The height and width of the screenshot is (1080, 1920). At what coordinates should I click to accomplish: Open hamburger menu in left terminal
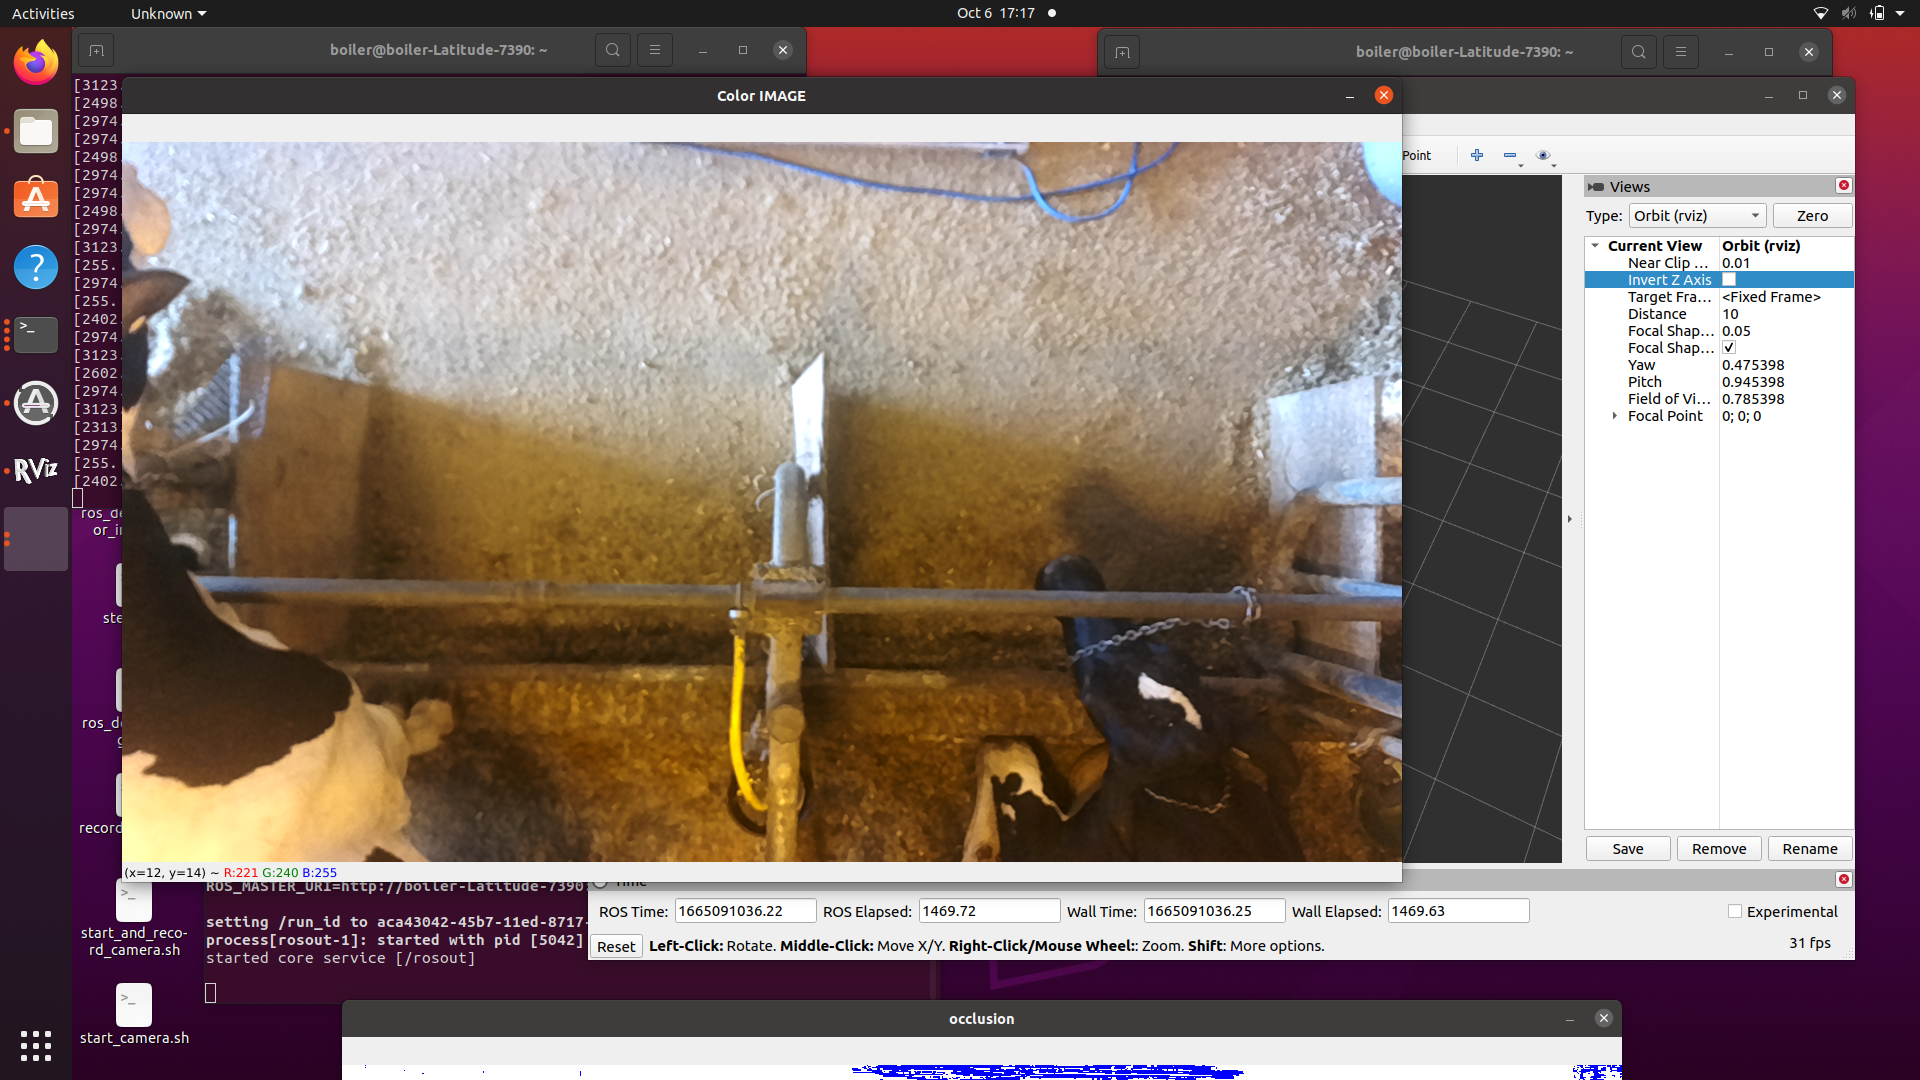655,50
